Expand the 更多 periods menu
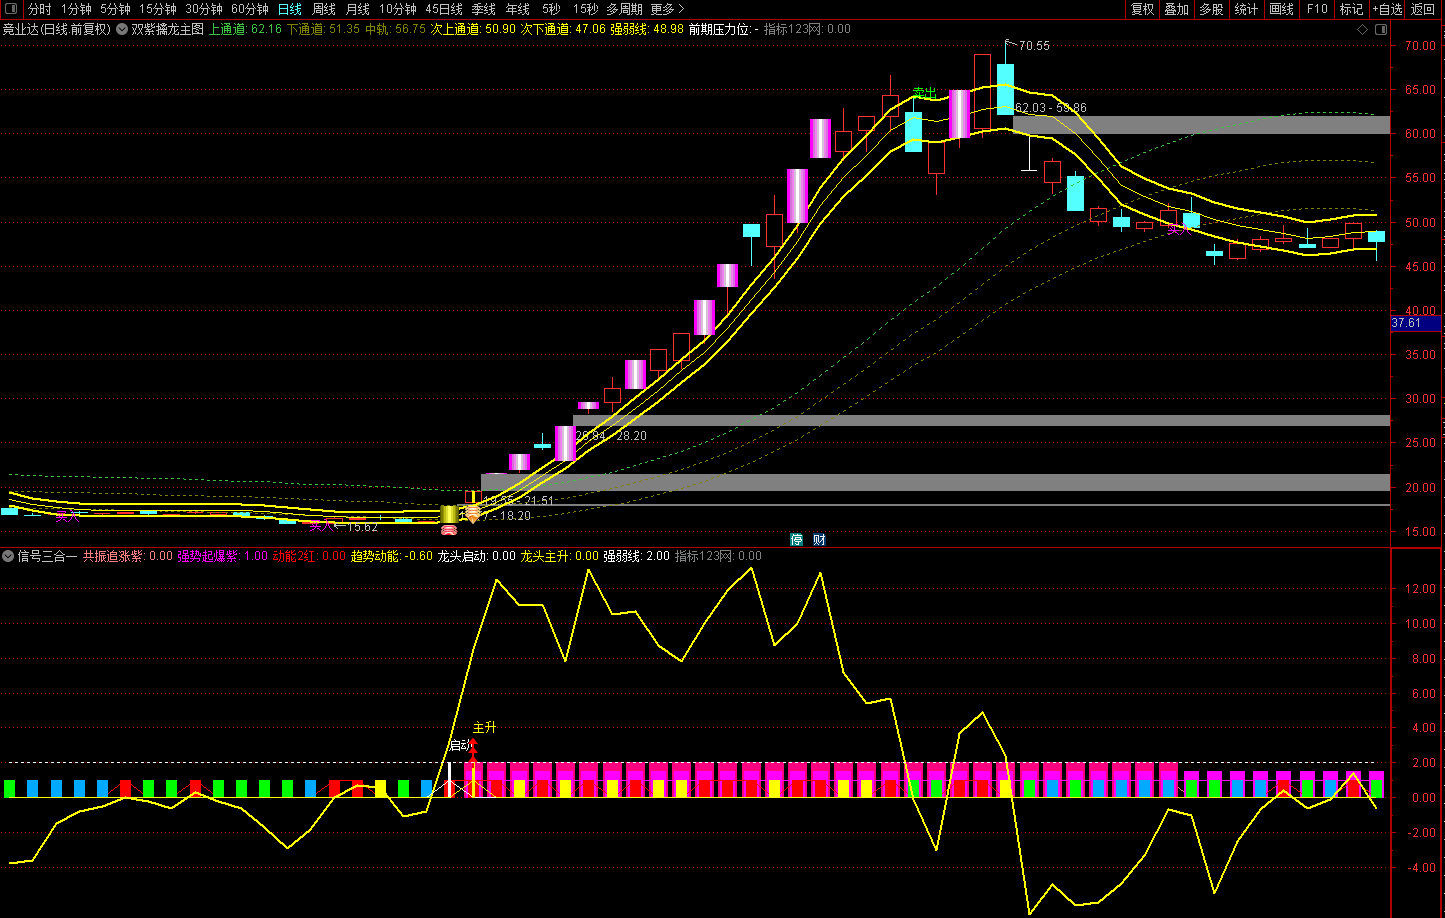This screenshot has width=1445, height=918. pos(667,9)
